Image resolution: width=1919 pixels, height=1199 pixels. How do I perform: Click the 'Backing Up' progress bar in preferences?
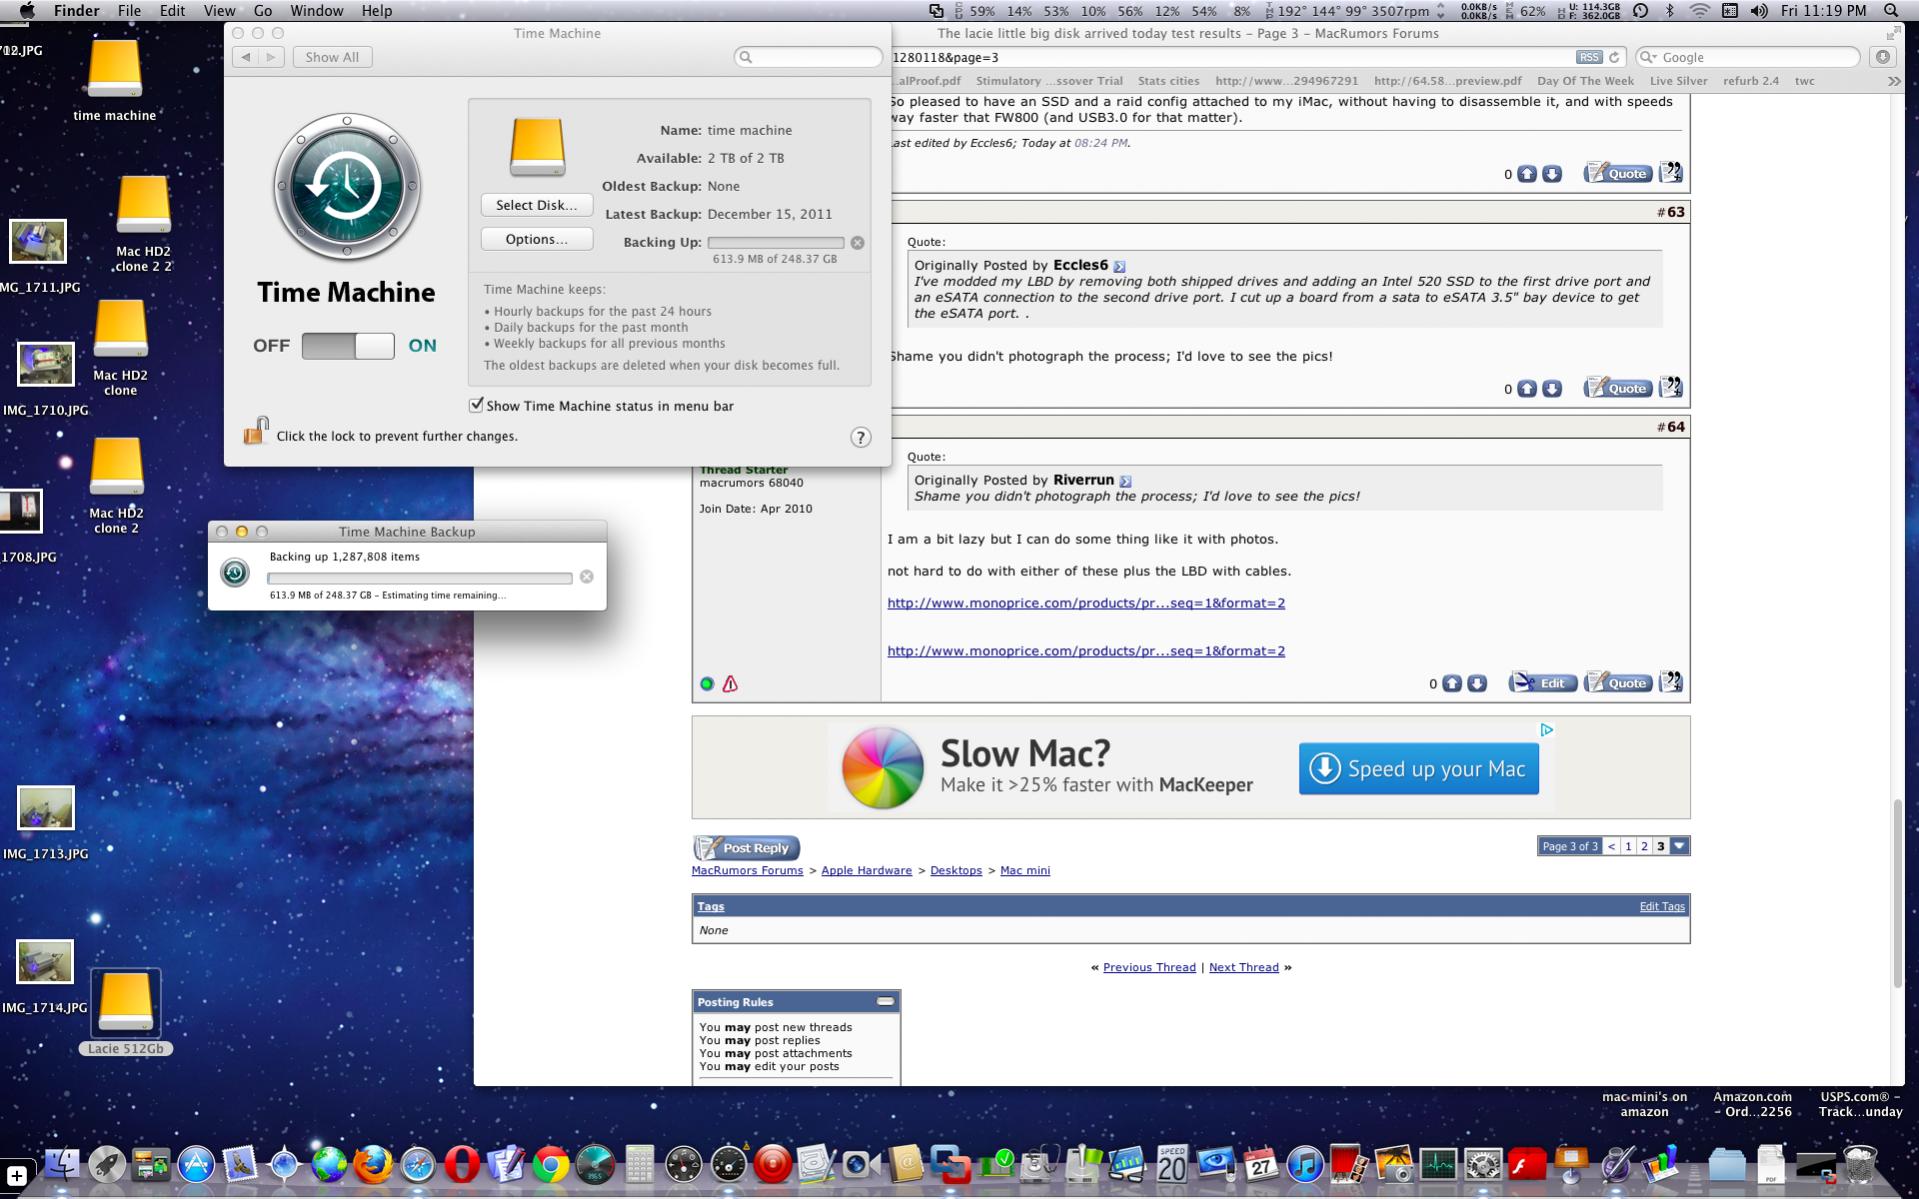776,243
